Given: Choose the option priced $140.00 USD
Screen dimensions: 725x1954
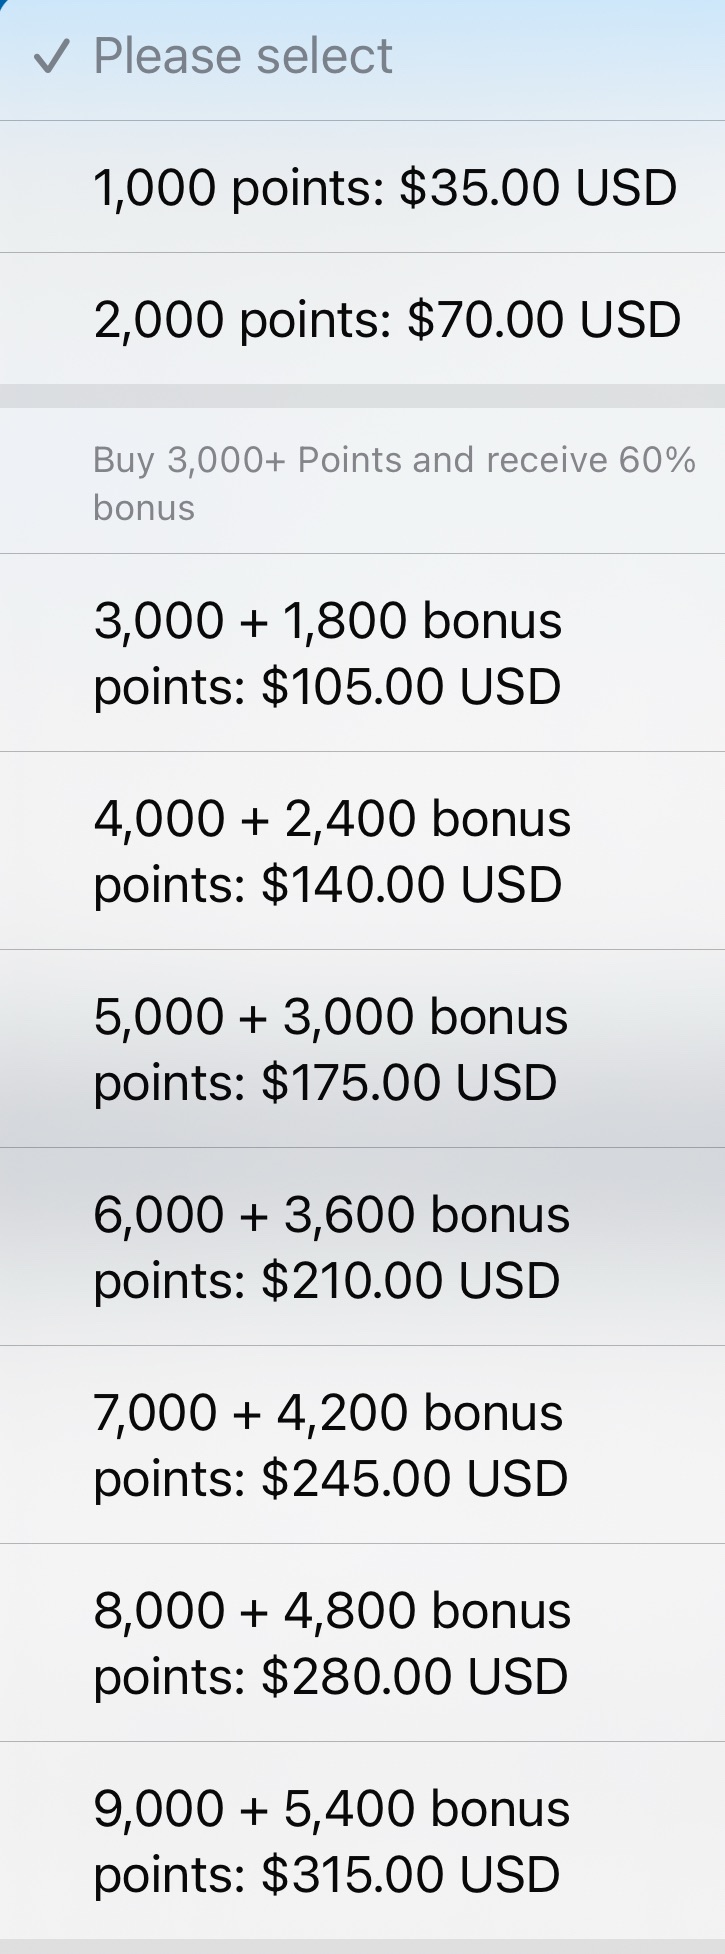Looking at the screenshot, I should (x=411, y=885).
